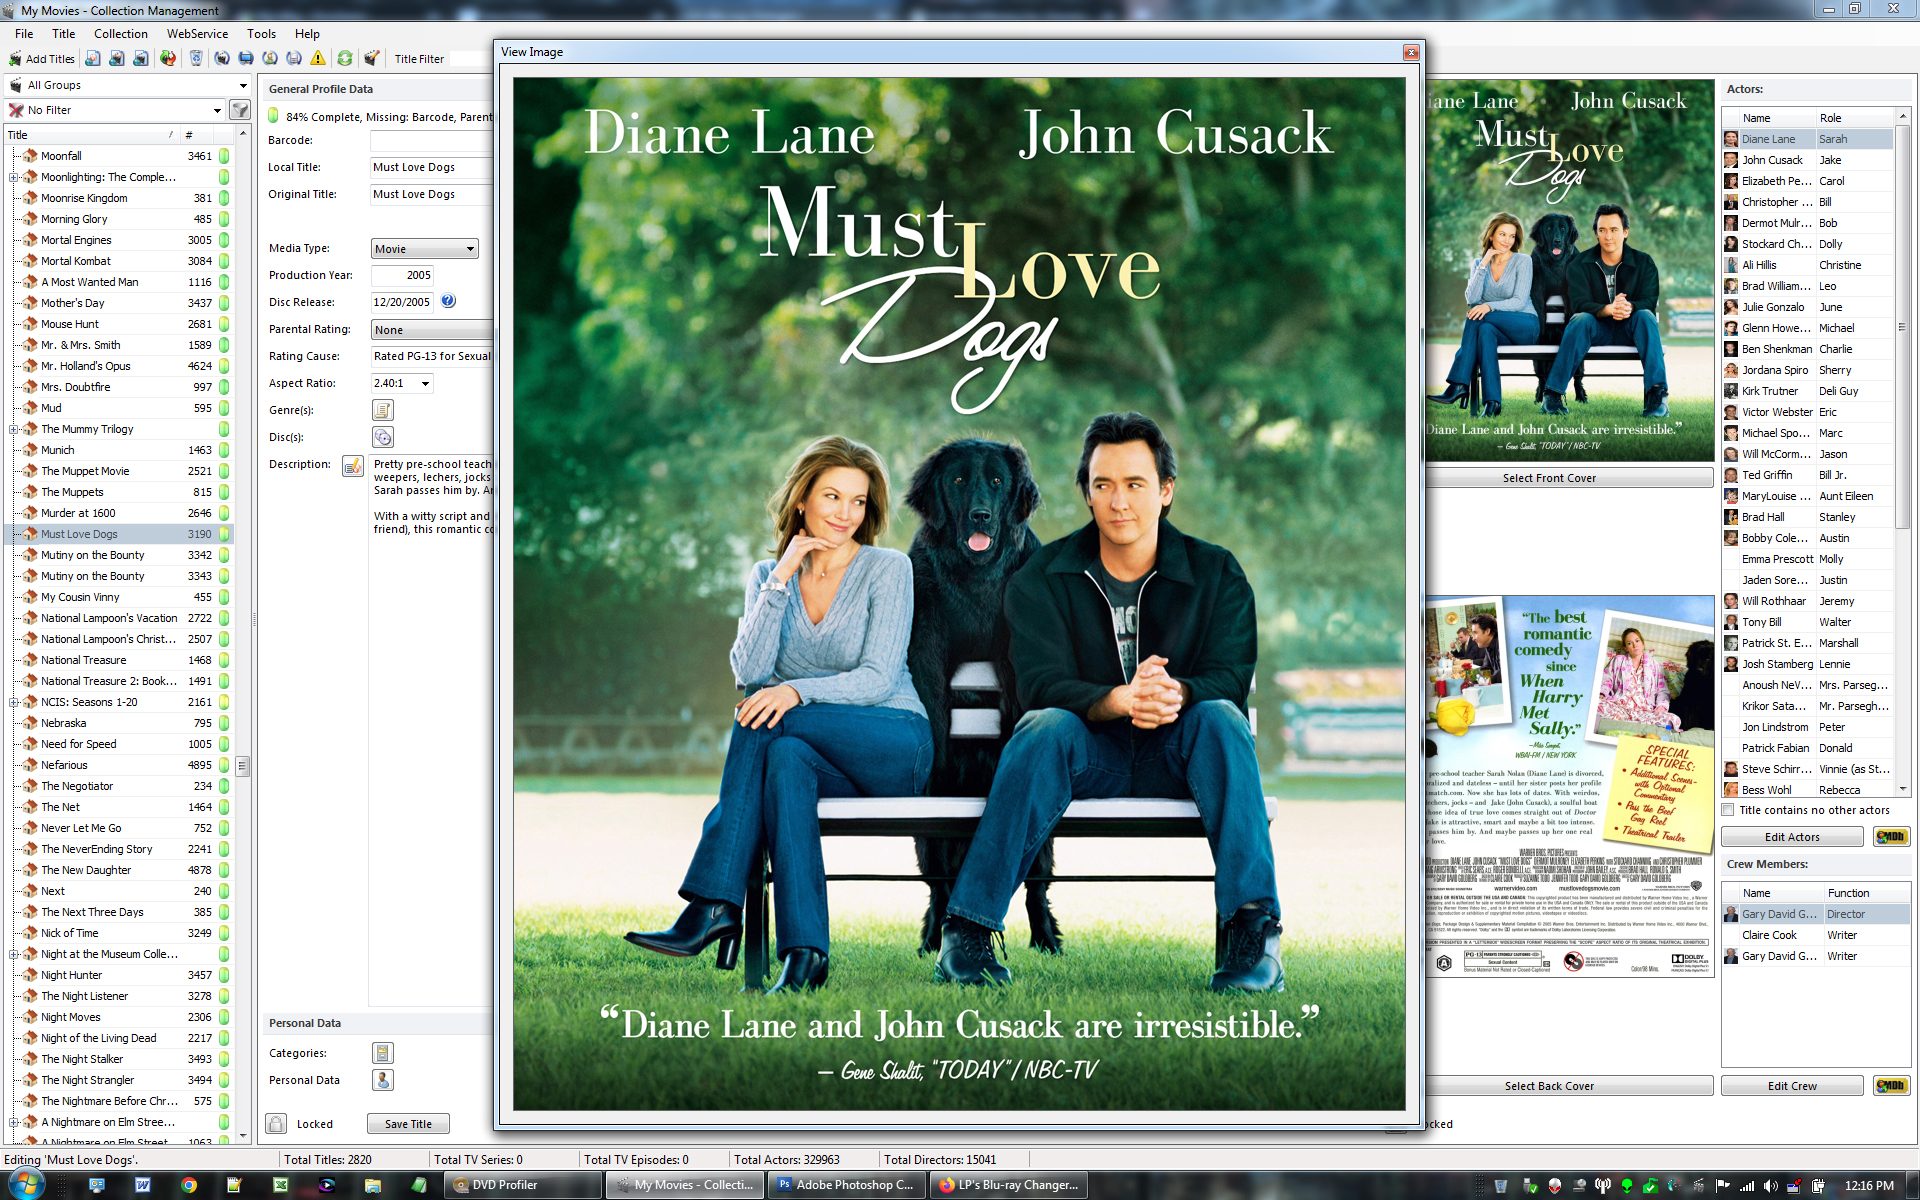Click the Actors list scrollbar thumb

1902,327
